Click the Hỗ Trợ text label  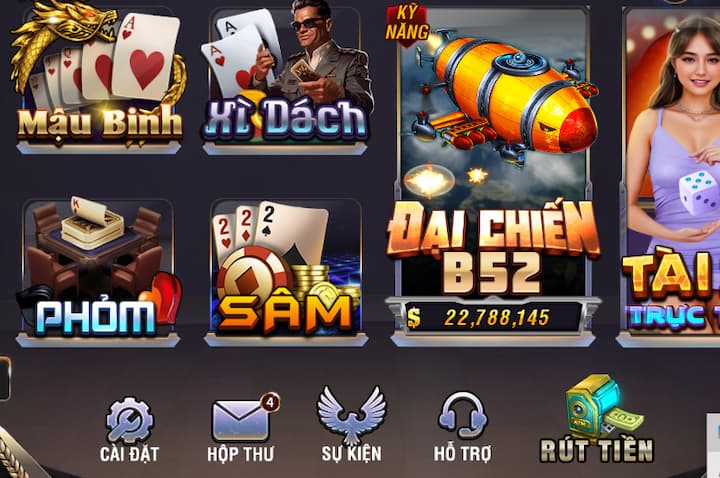[x=462, y=454]
